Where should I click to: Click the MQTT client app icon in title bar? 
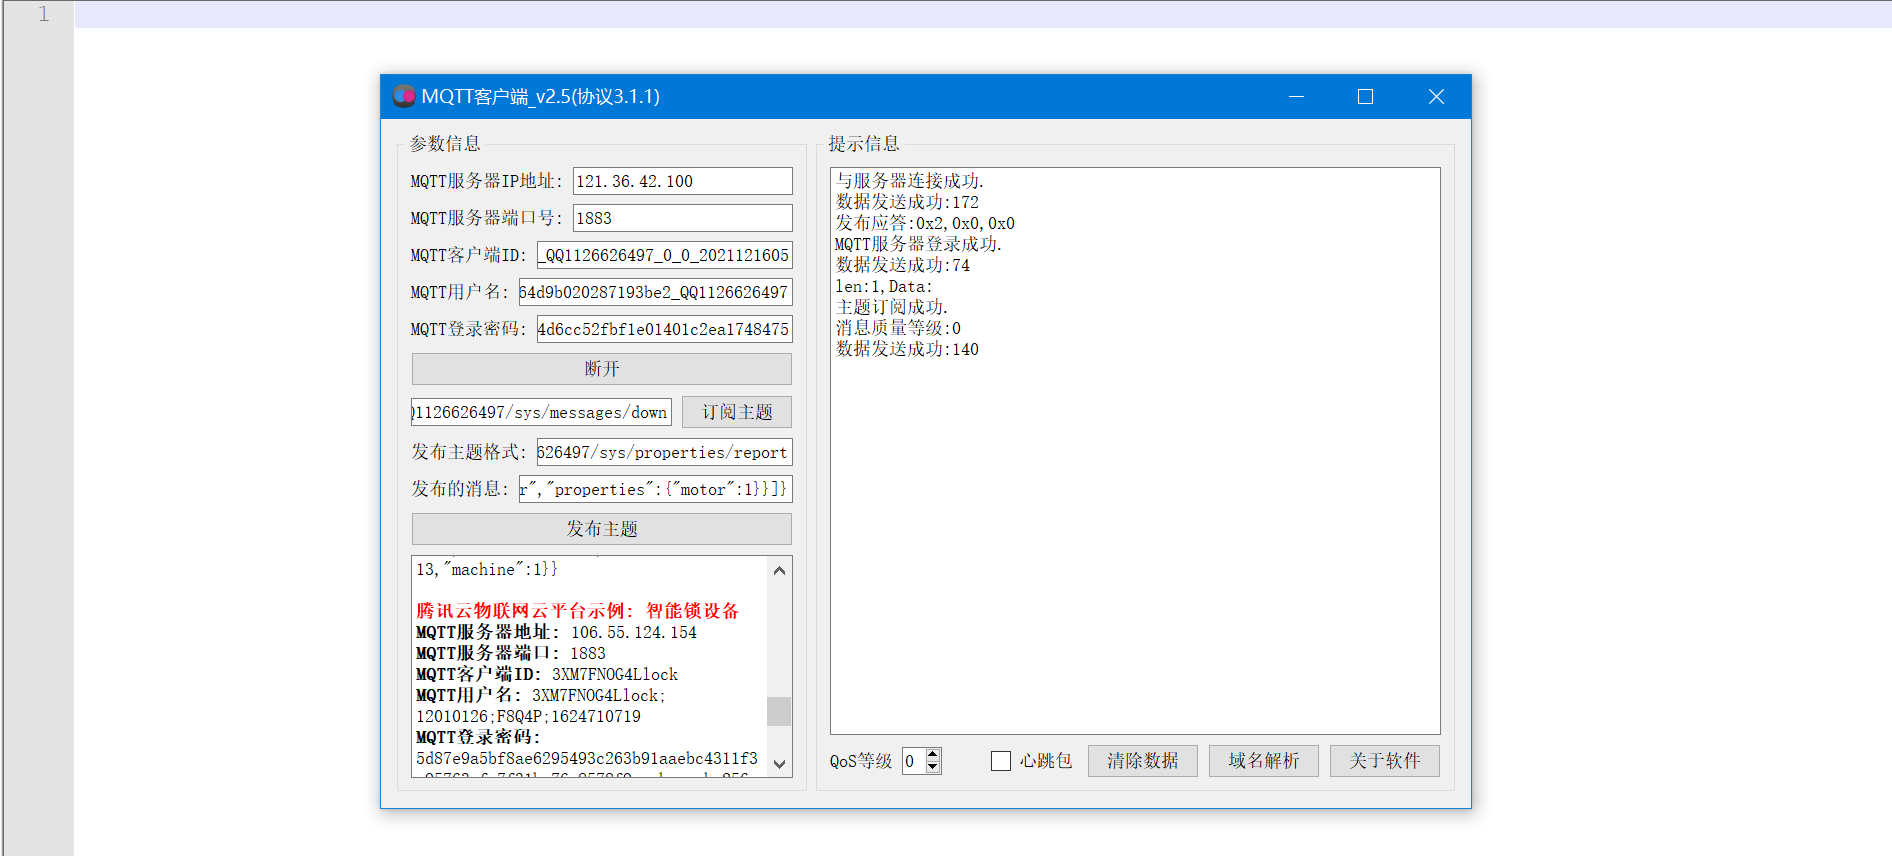[x=404, y=96]
